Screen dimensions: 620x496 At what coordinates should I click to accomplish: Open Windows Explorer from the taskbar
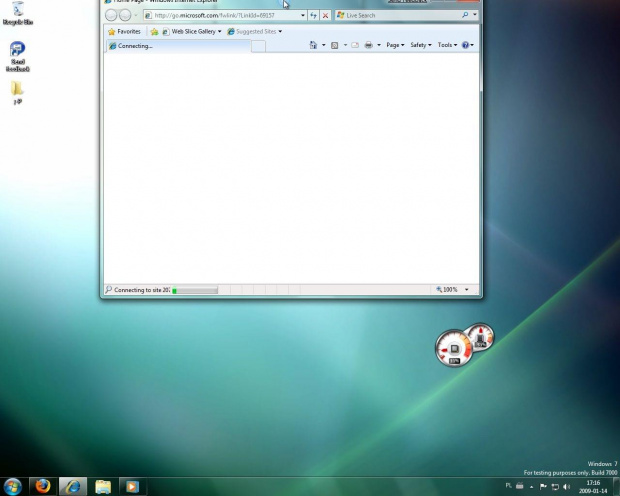(103, 487)
